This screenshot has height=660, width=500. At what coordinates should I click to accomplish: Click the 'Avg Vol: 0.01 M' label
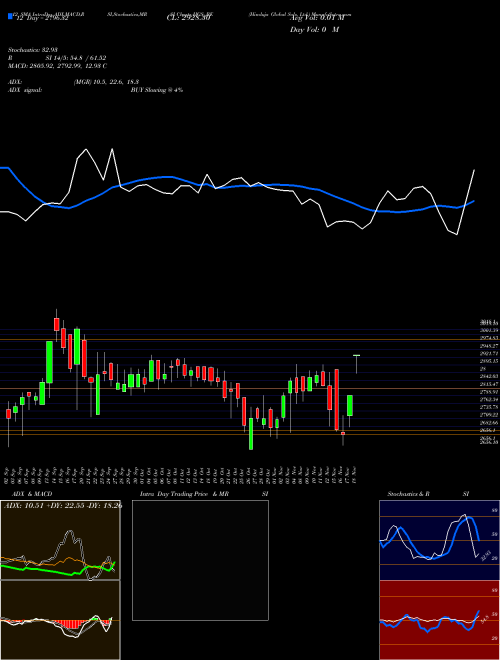click(x=317, y=19)
